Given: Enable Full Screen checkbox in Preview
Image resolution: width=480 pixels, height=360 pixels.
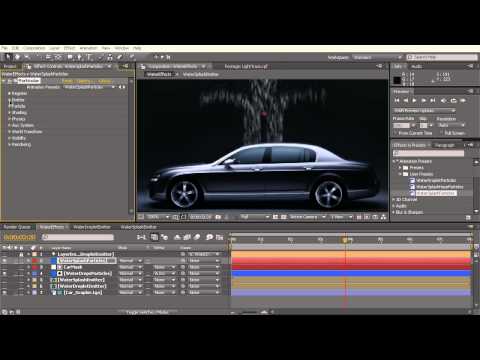Looking at the screenshot, I should (441, 133).
